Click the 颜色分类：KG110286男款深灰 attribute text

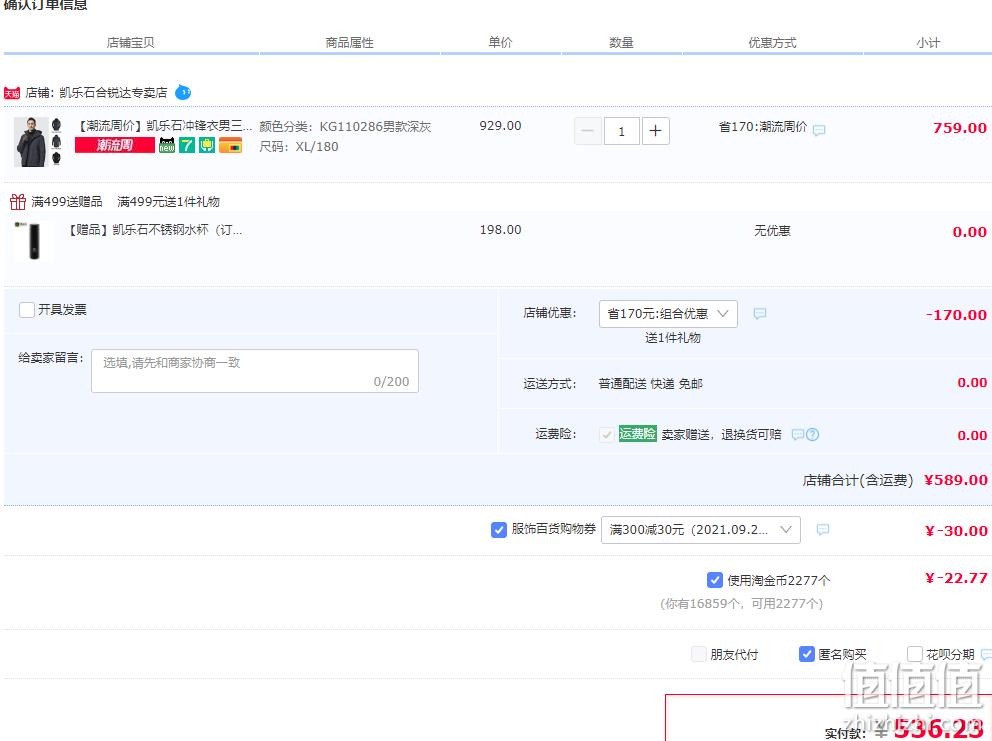tap(345, 127)
